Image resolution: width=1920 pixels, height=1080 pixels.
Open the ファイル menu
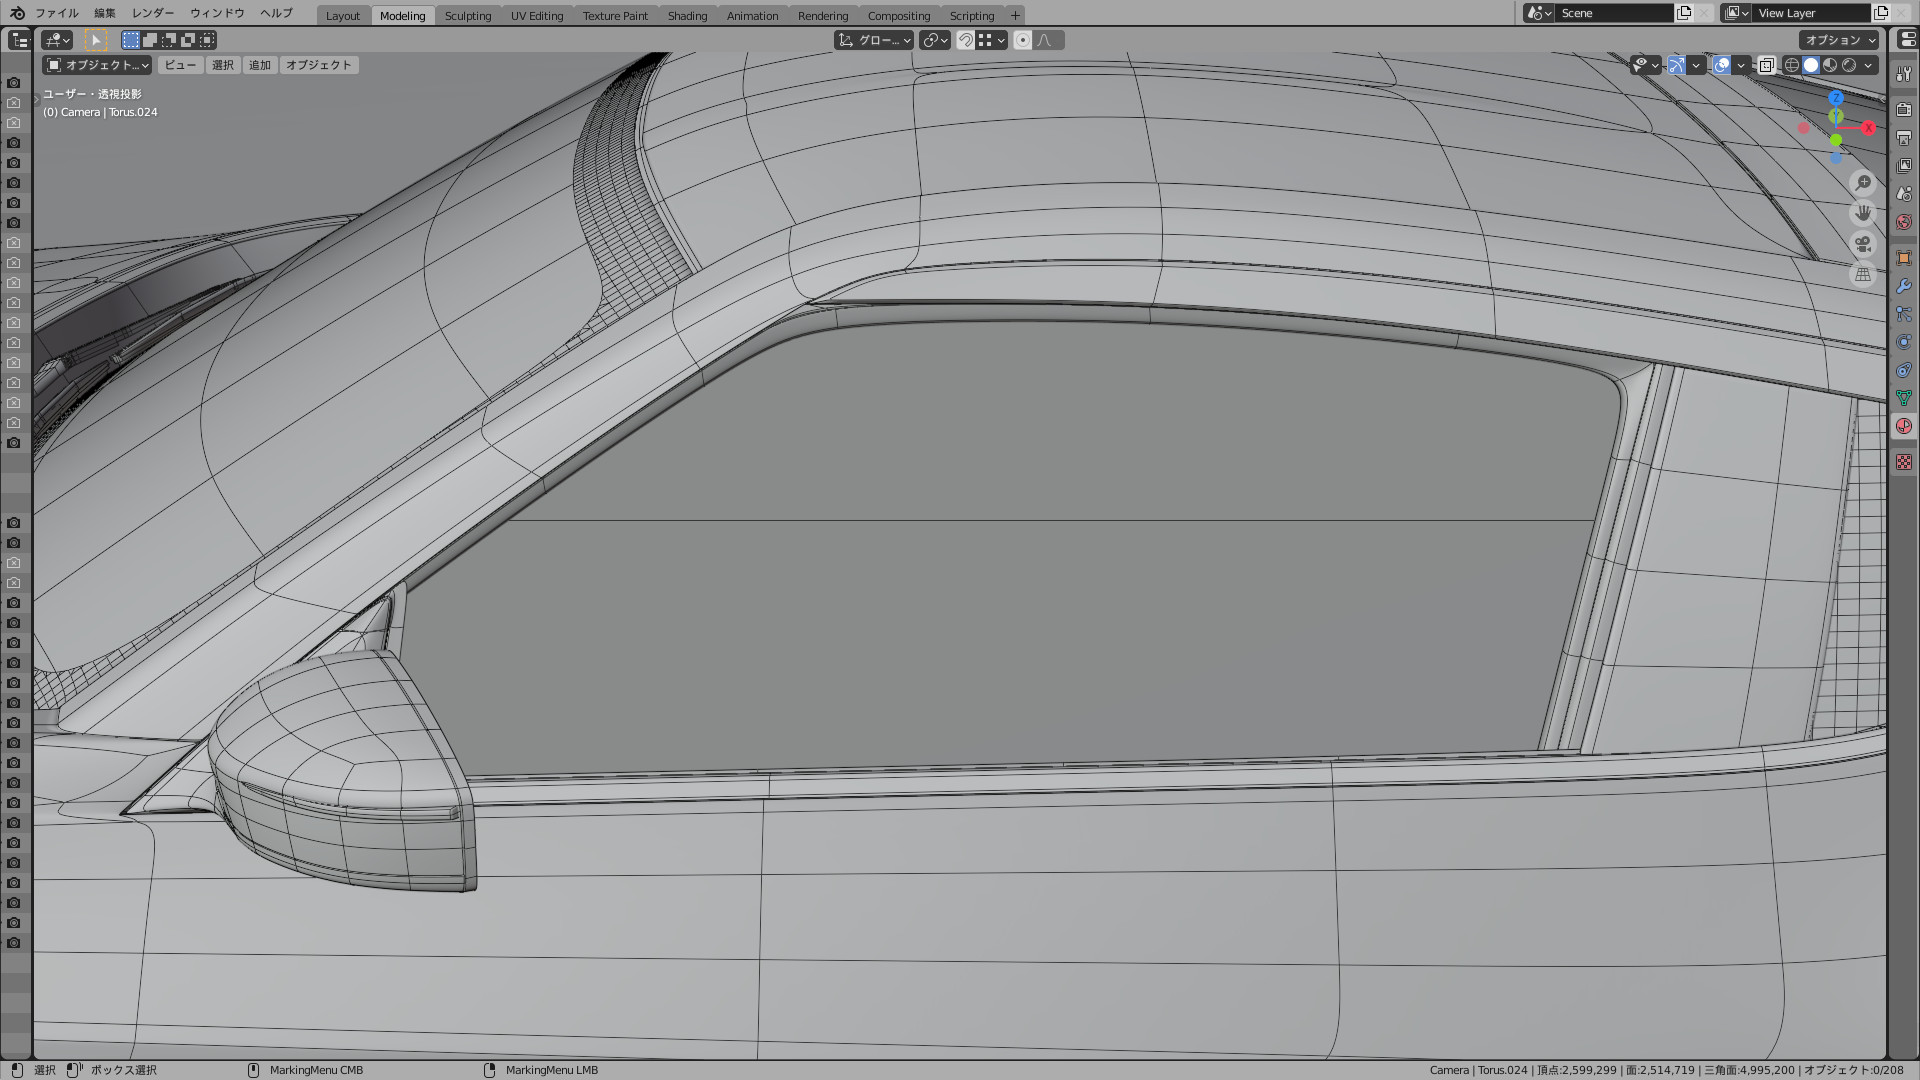point(57,13)
